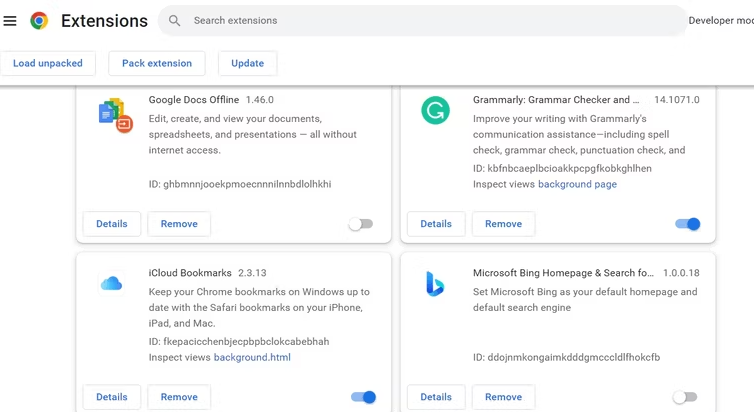Open Details for Google Docs Offline
The image size is (754, 412).
pos(112,224)
